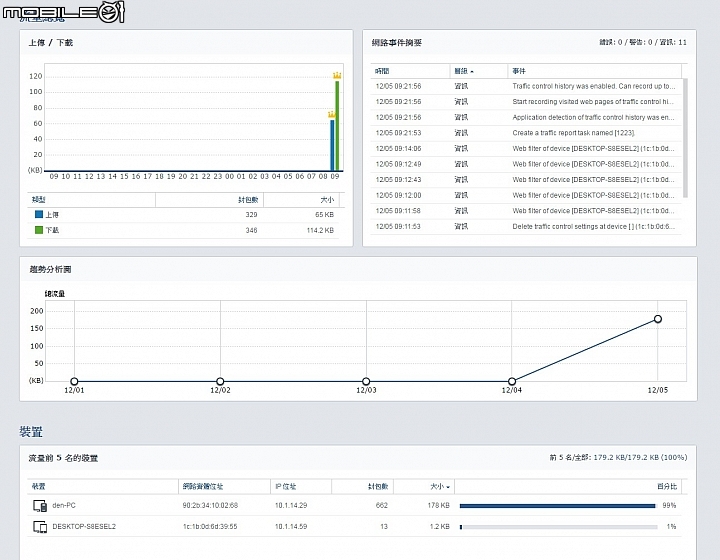This screenshot has width=720, height=560.
Task: Select the 'Trafic control history was enabled' event
Action: pos(526,86)
